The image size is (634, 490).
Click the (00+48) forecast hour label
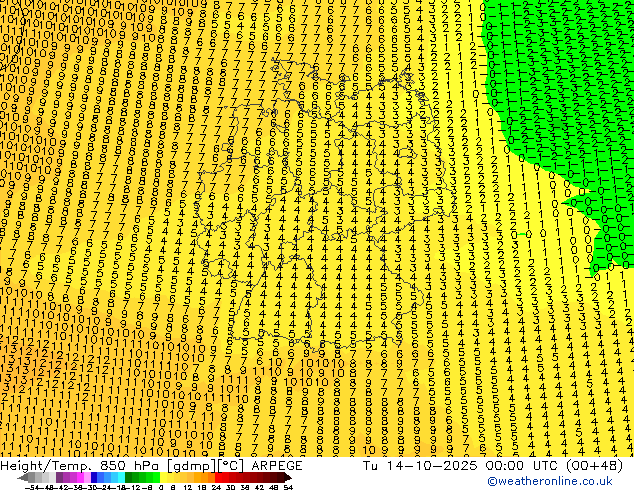[x=594, y=465]
